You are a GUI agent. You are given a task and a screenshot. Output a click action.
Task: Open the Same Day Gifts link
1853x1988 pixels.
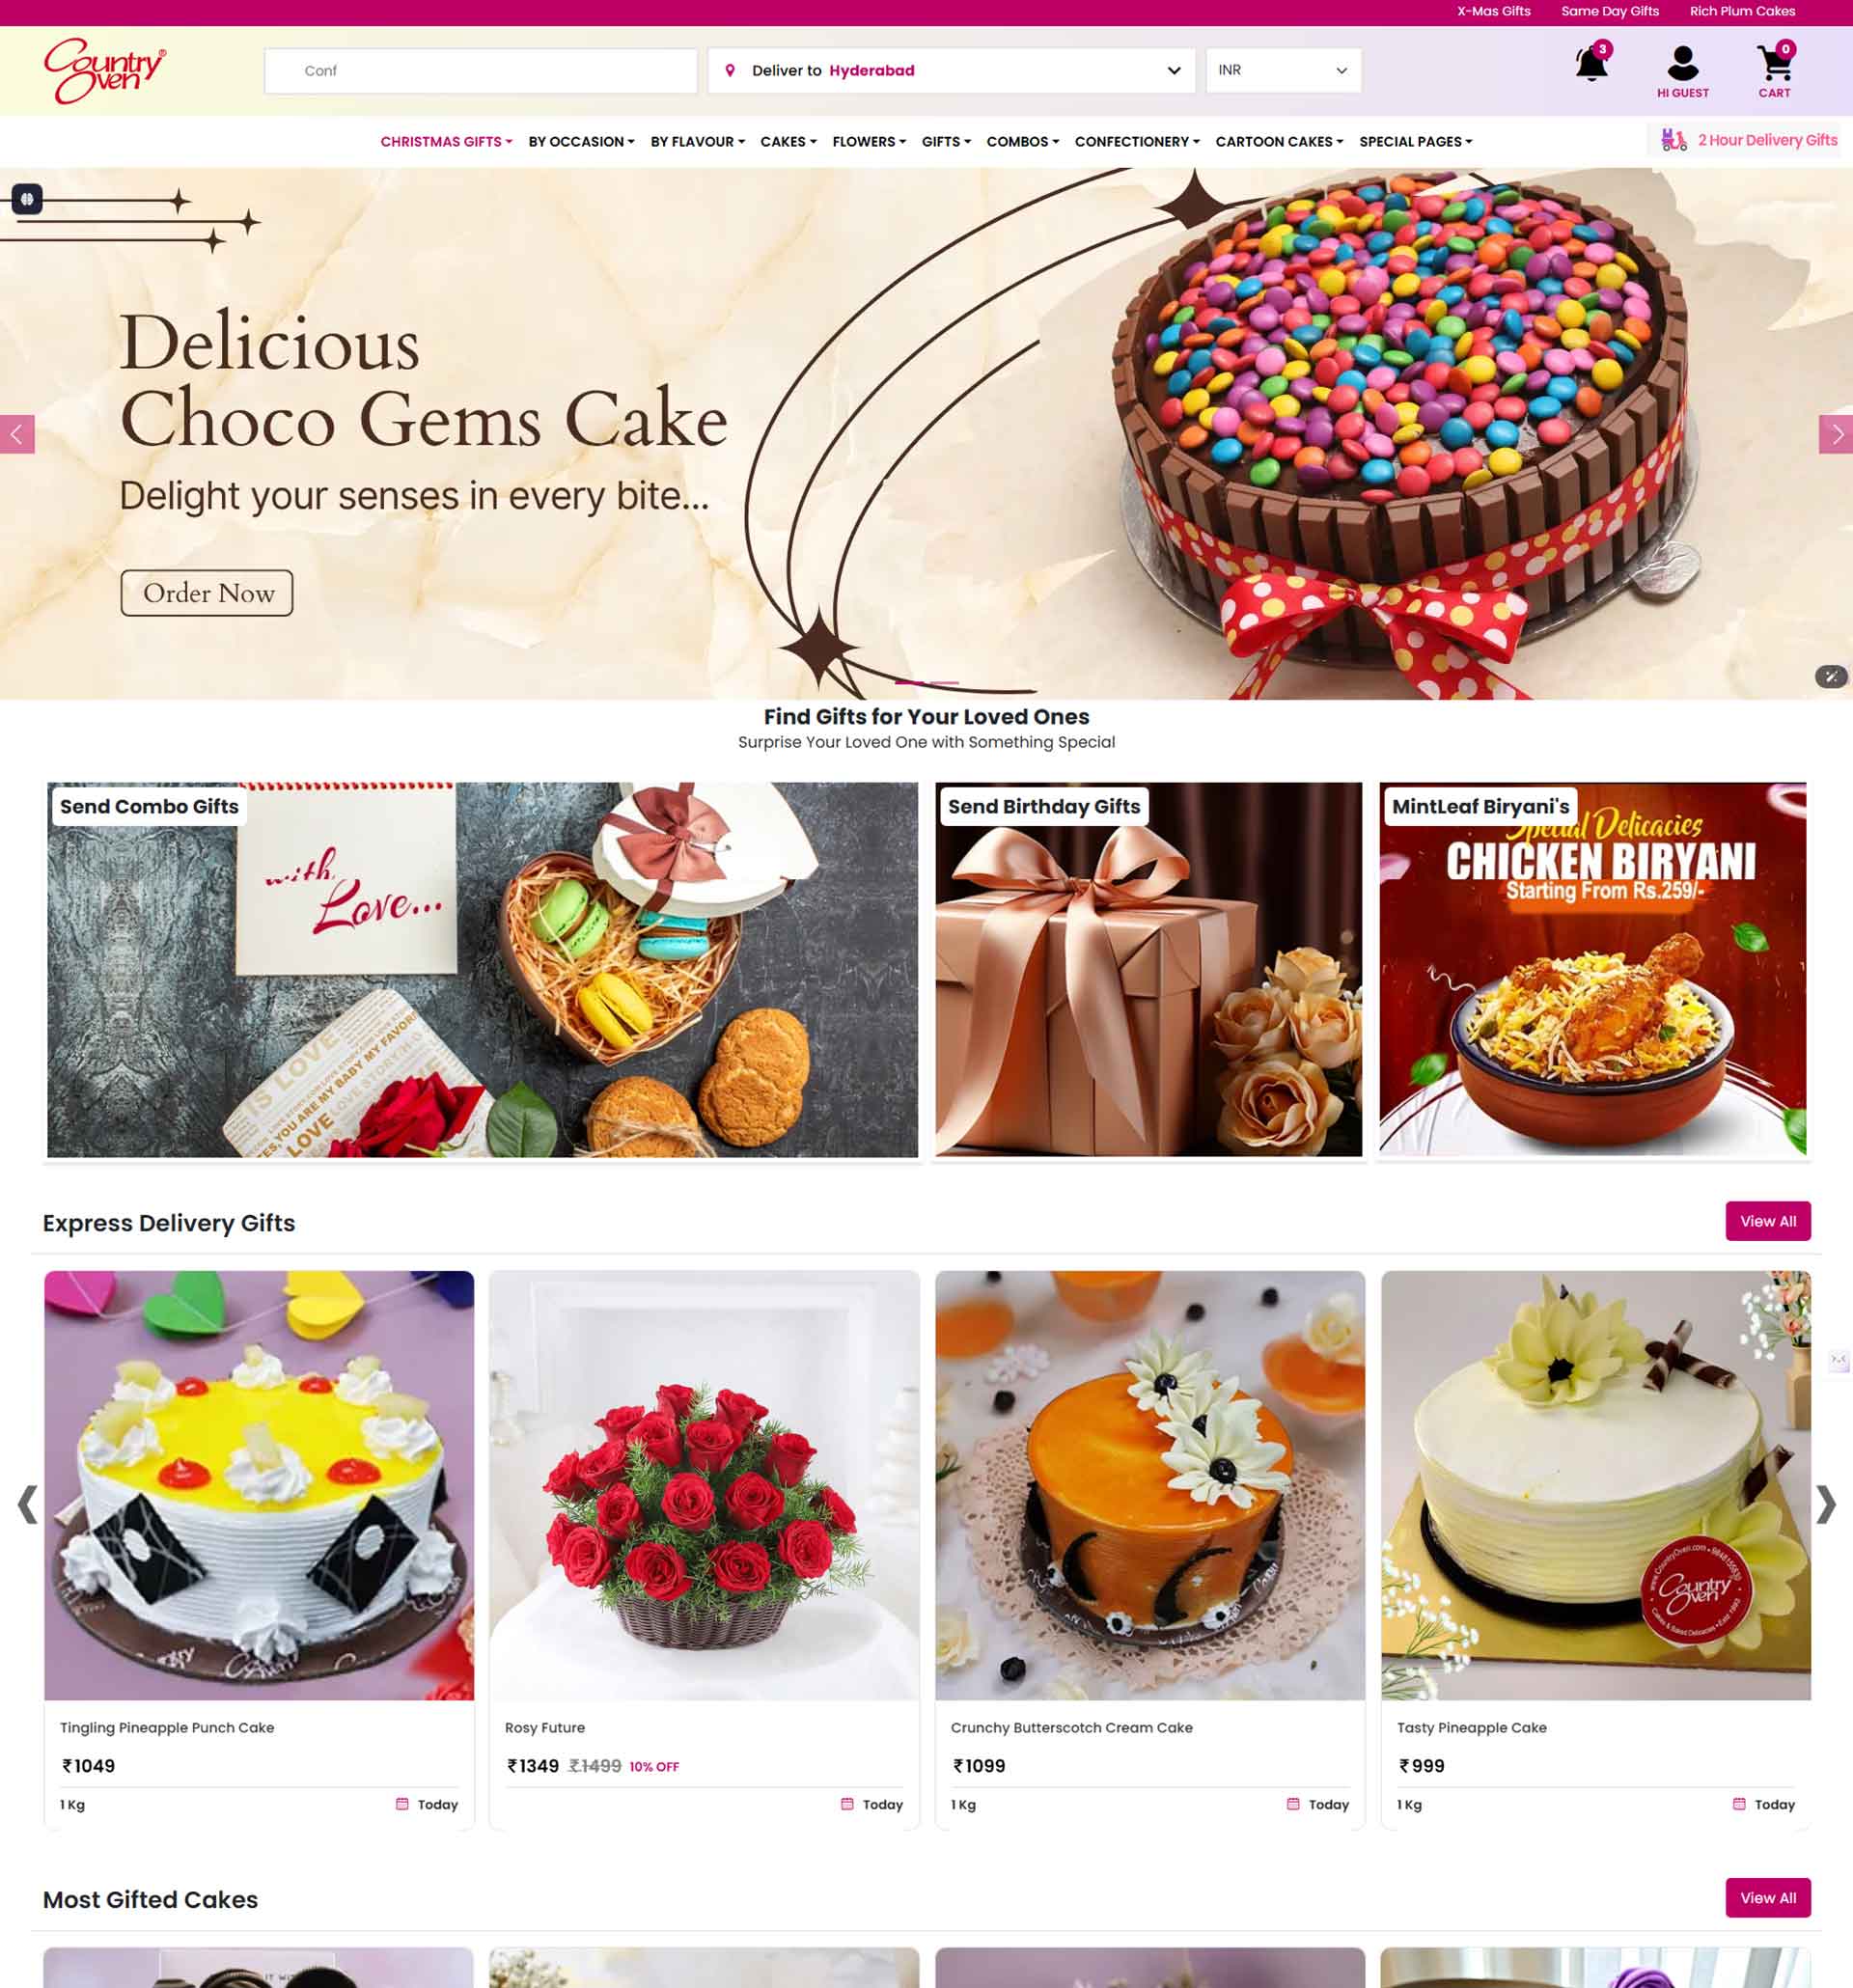pos(1609,11)
